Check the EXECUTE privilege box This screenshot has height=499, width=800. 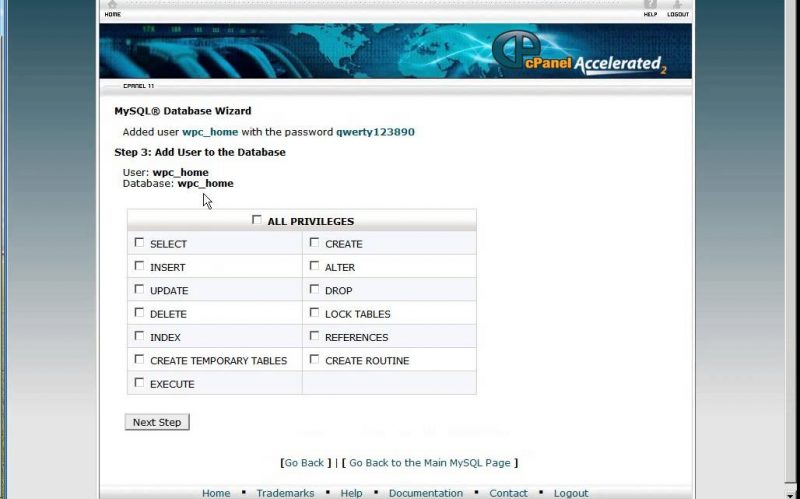click(x=139, y=382)
